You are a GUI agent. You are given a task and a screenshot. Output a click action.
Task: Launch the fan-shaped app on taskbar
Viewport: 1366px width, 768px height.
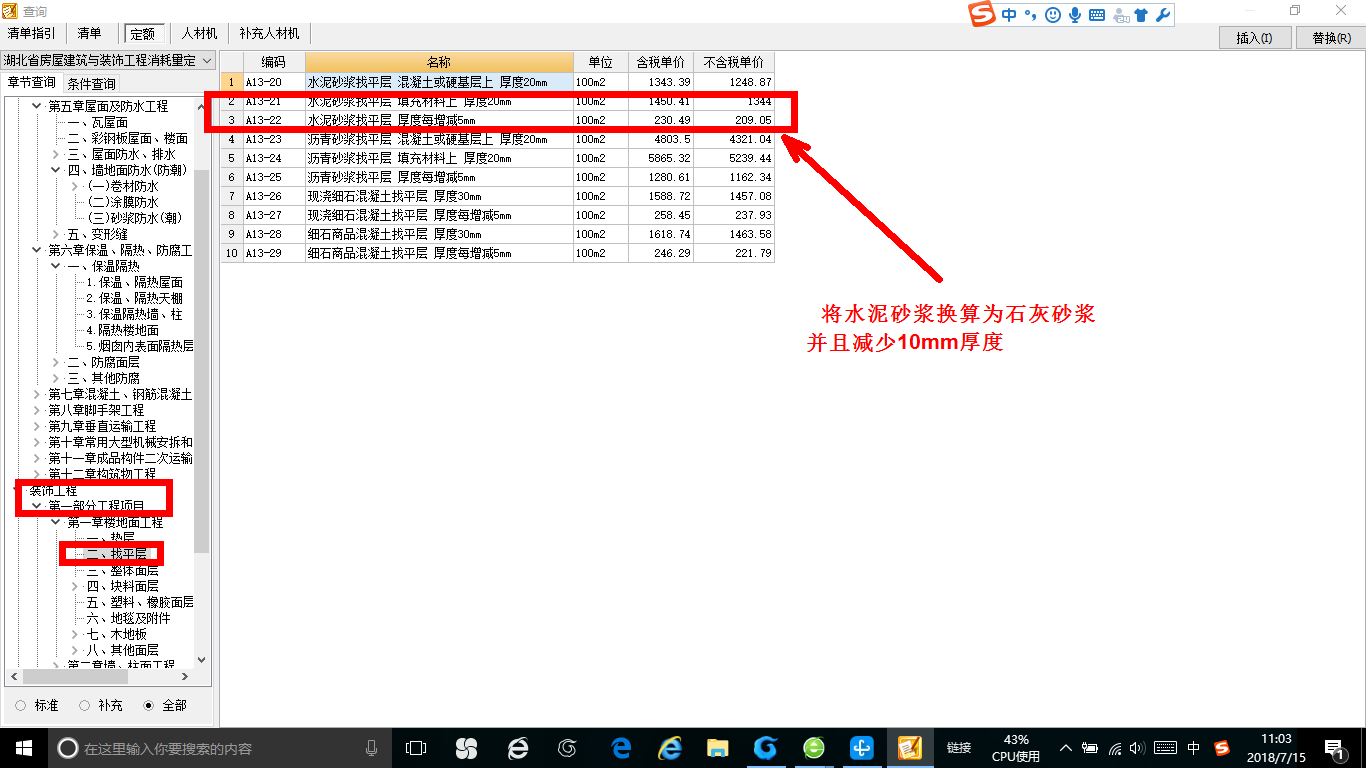coord(466,748)
